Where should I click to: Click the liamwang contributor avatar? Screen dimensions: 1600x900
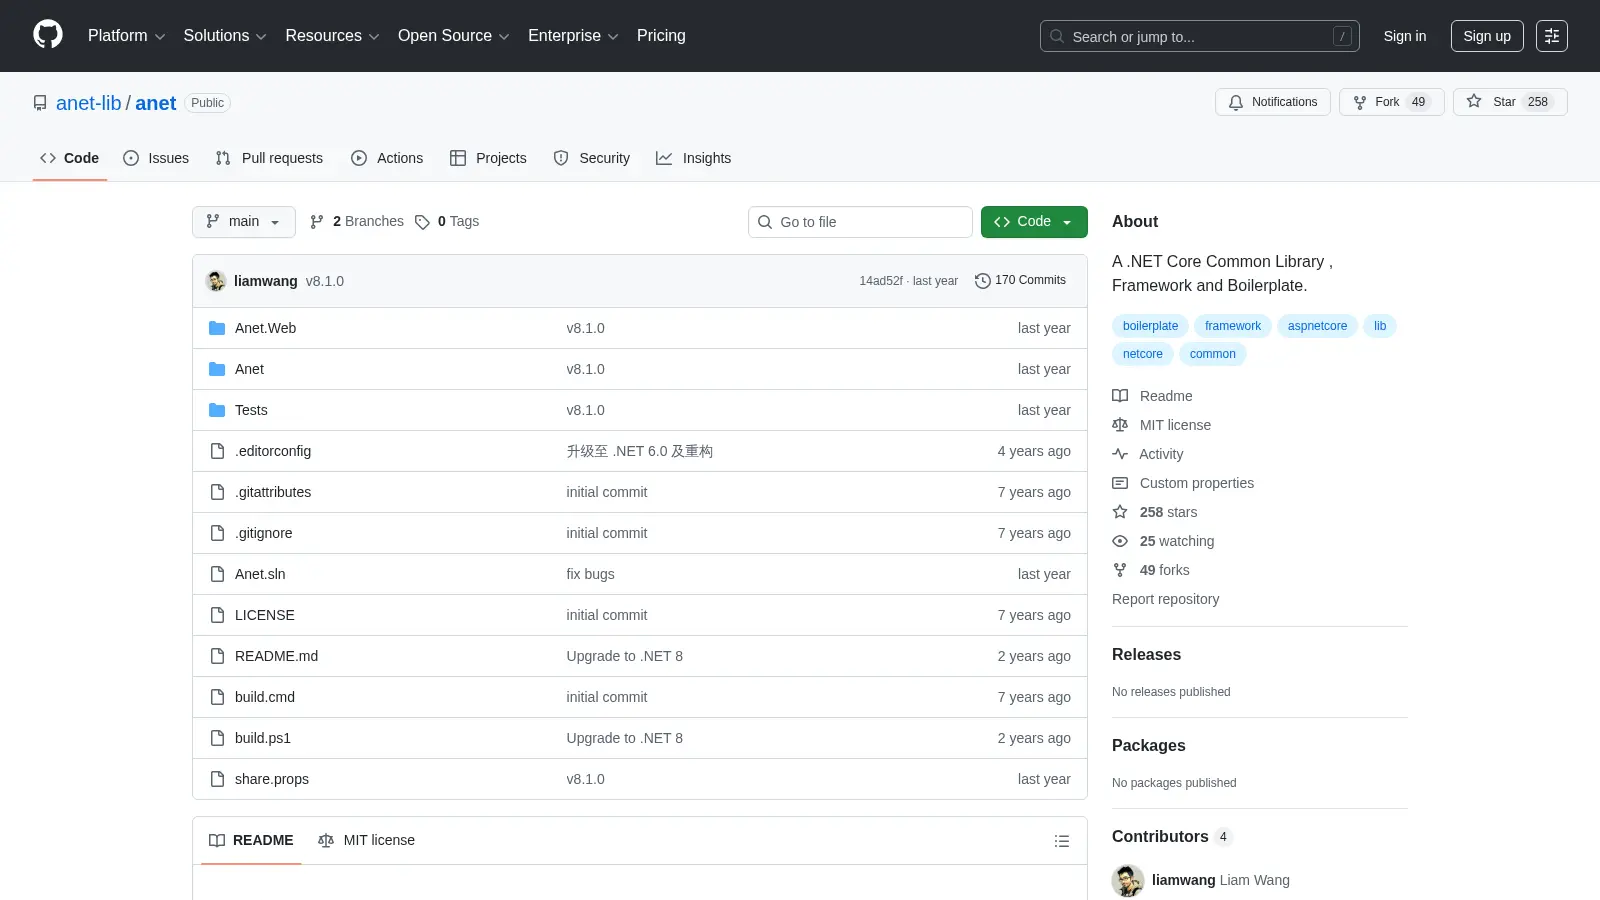click(1128, 881)
